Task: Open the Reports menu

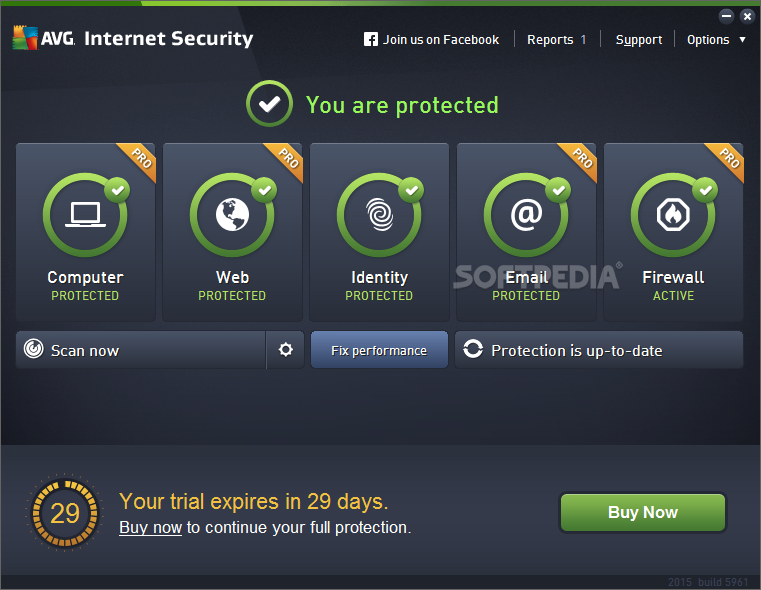Action: click(x=556, y=40)
